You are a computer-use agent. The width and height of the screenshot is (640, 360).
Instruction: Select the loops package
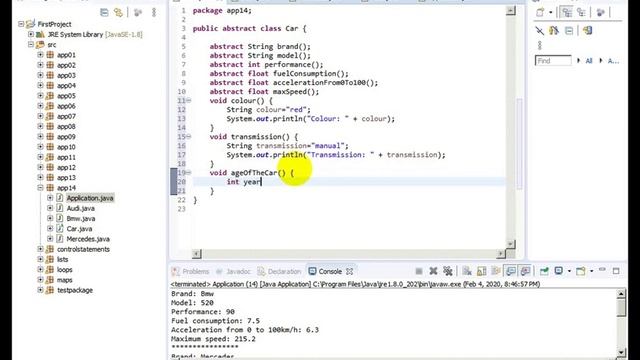(64, 270)
